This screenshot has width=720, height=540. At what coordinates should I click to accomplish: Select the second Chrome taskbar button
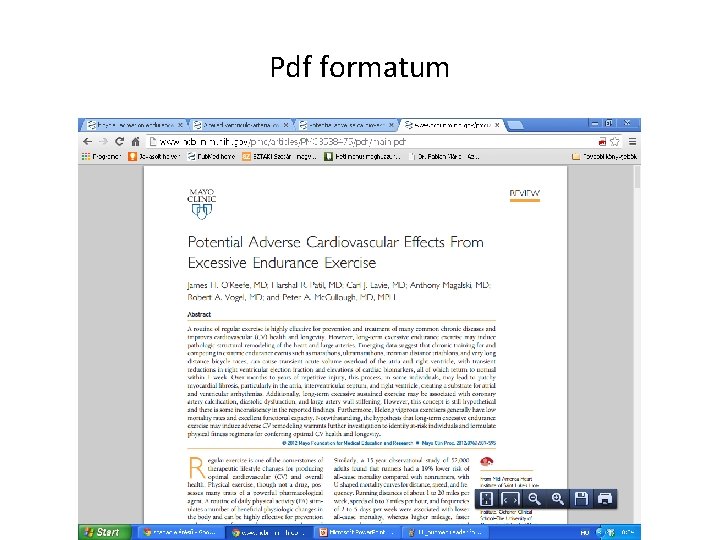(x=268, y=533)
